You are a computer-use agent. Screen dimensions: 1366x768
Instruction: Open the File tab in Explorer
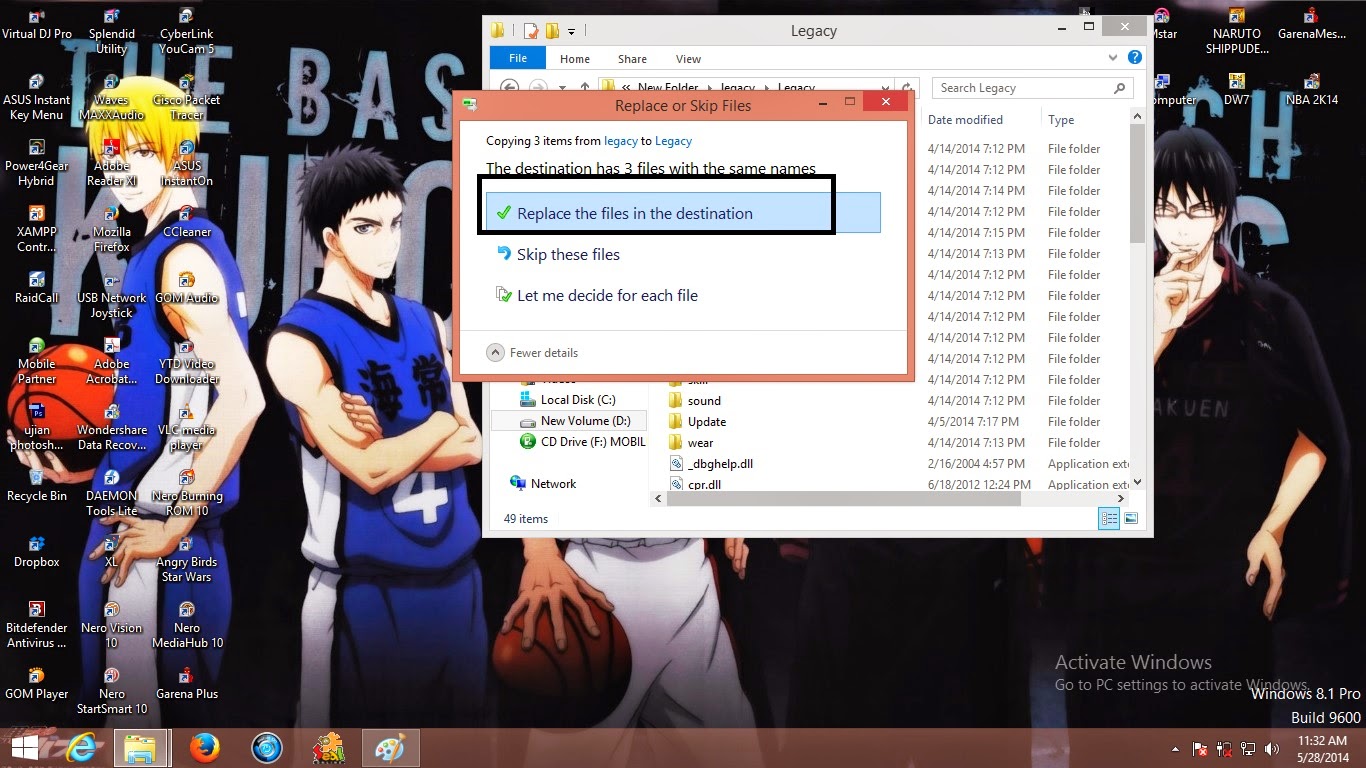pyautogui.click(x=518, y=58)
